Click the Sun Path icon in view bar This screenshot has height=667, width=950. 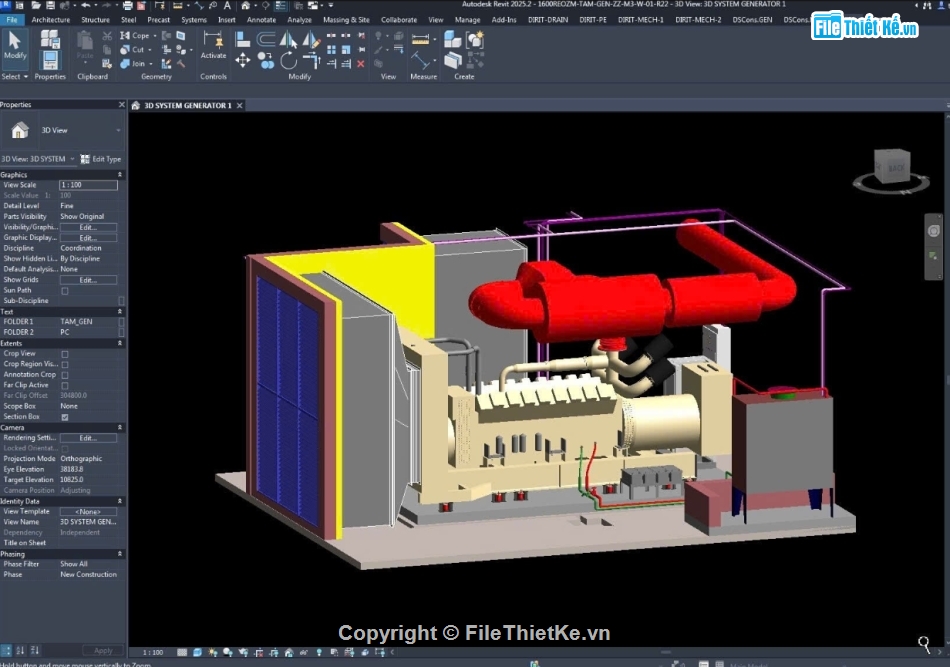pos(213,652)
